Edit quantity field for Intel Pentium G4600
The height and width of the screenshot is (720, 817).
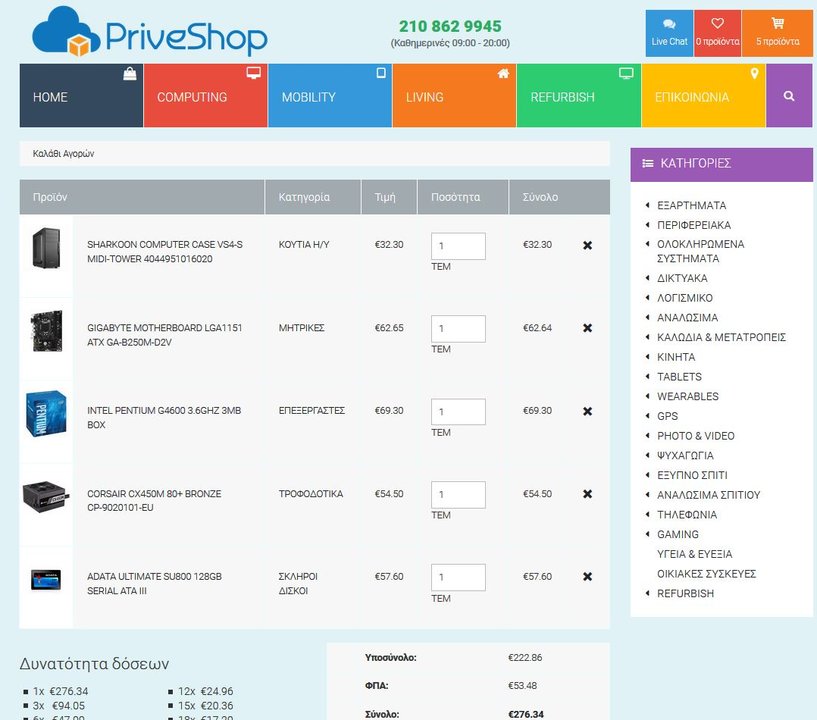tap(458, 412)
